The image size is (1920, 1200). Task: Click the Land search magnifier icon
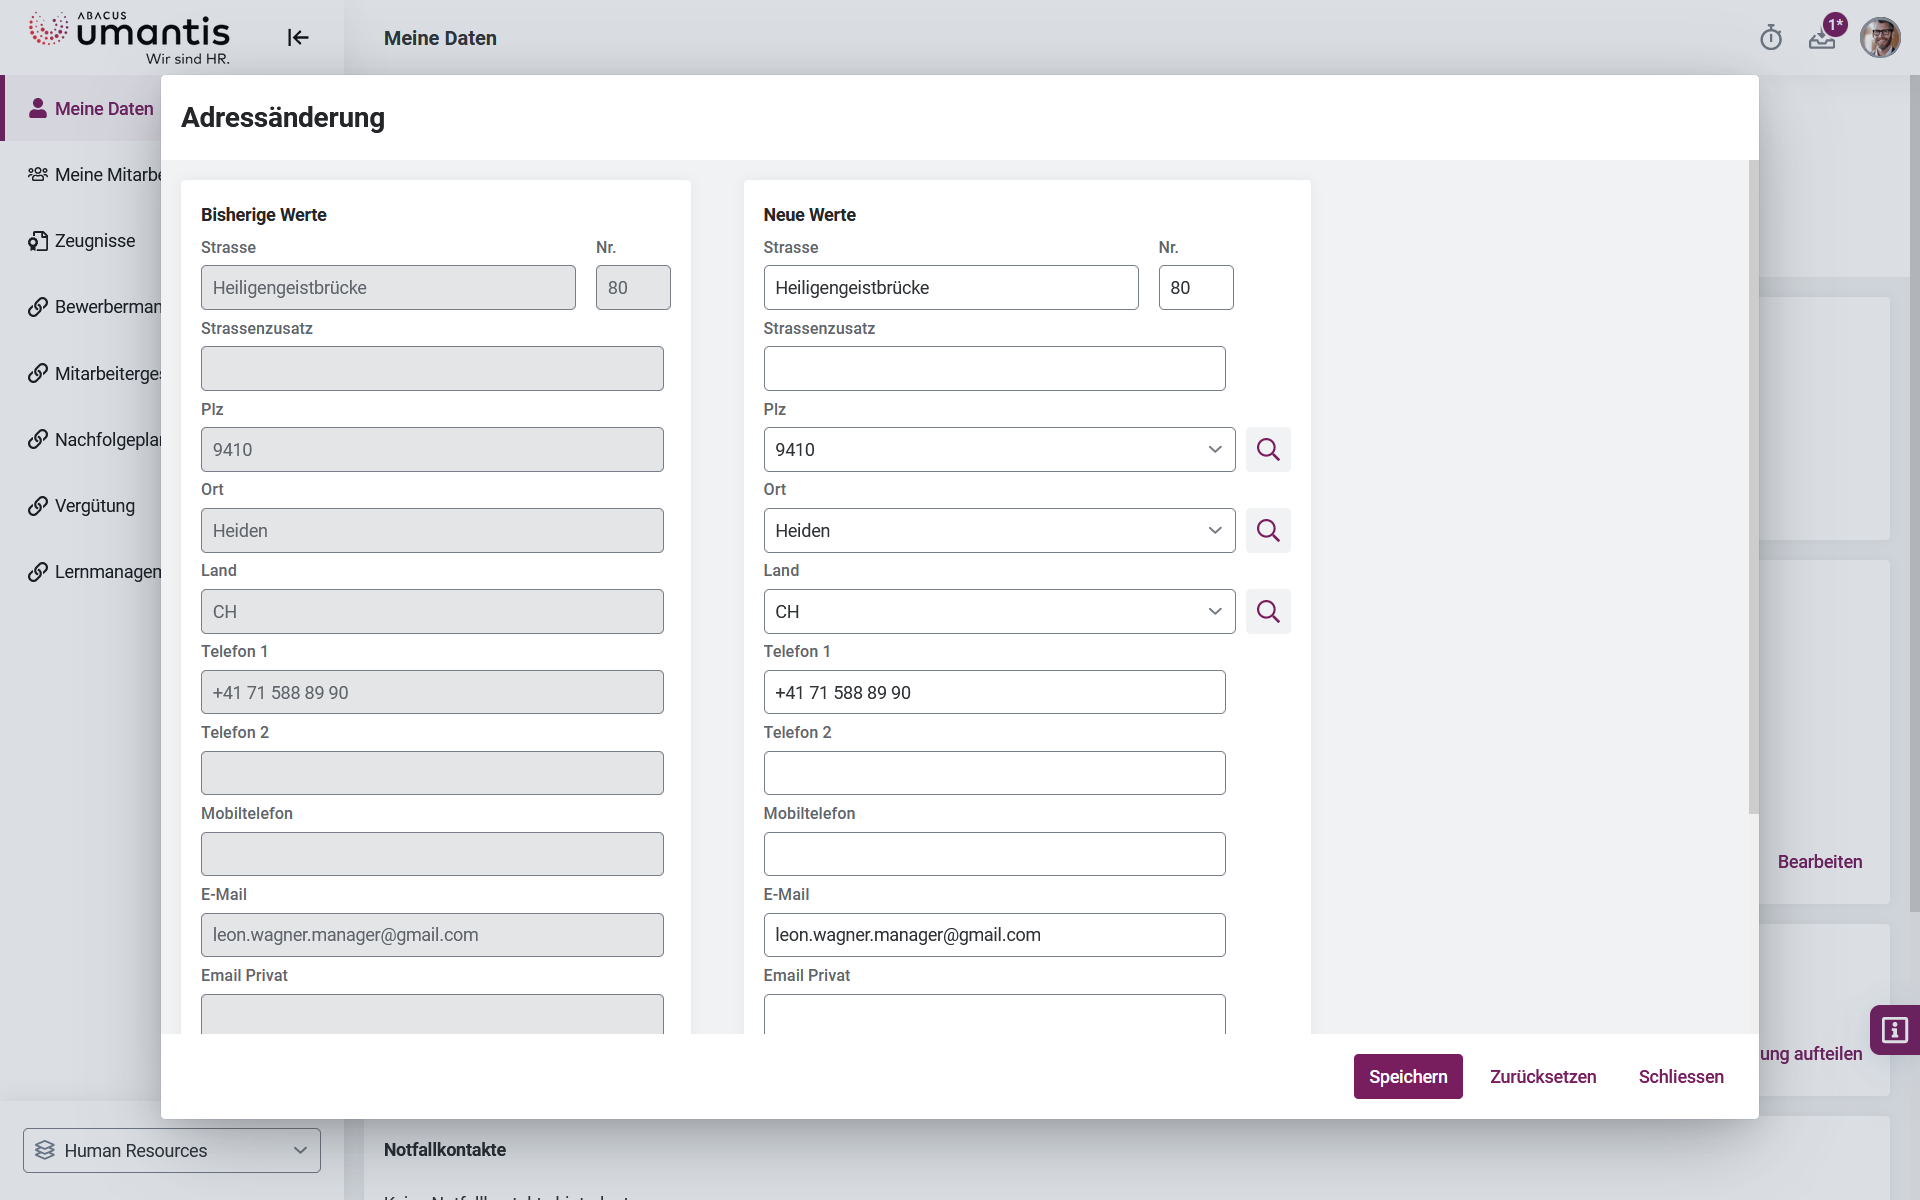click(x=1267, y=611)
